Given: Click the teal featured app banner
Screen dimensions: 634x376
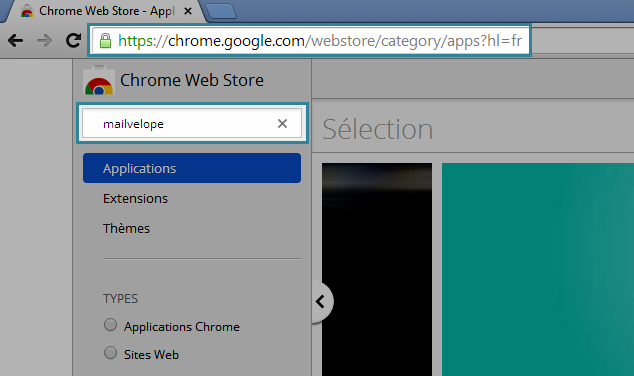Looking at the screenshot, I should coord(538,269).
